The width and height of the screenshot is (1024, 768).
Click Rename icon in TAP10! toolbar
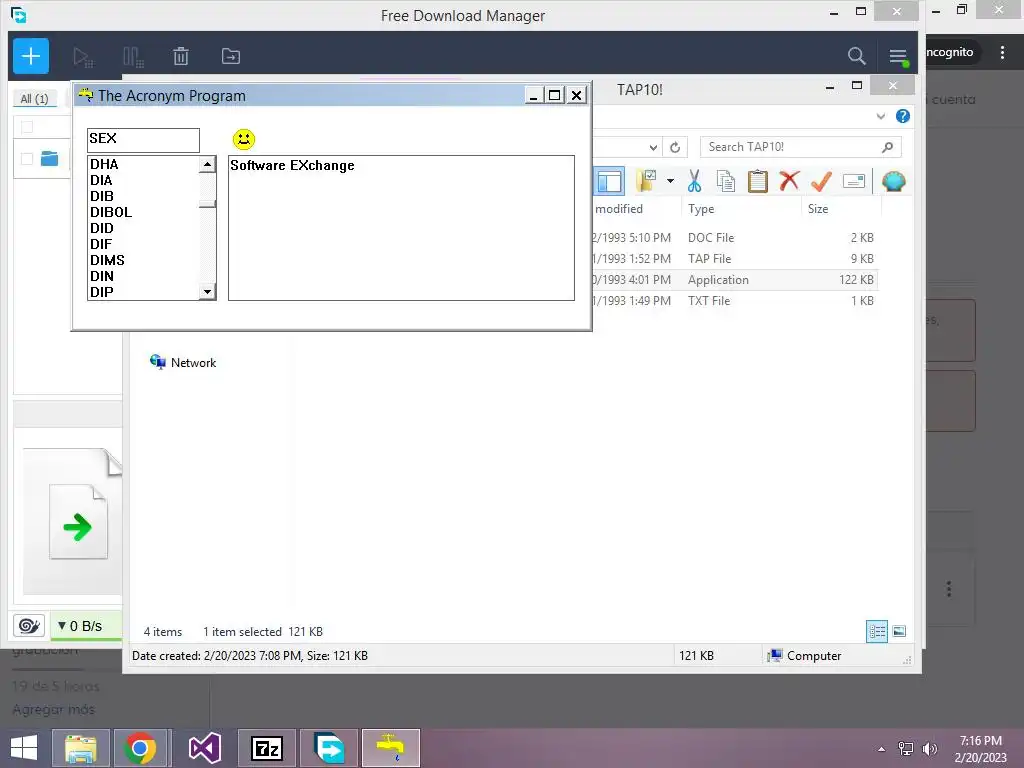tap(854, 181)
